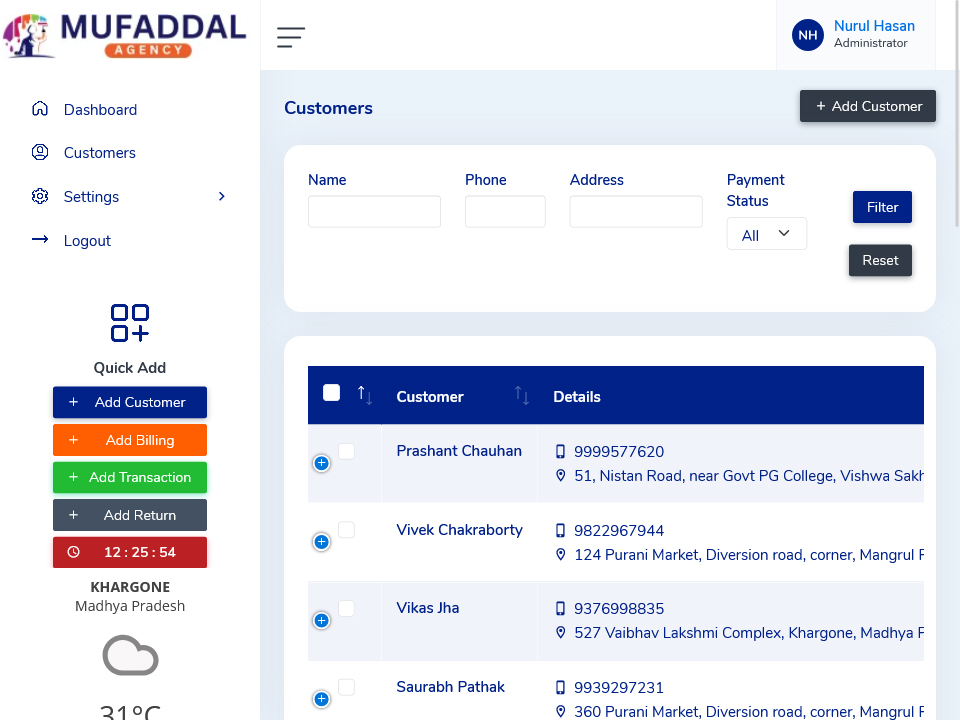This screenshot has width=960, height=720.
Task: Toggle the select-all checkbox in table header
Action: [x=332, y=393]
